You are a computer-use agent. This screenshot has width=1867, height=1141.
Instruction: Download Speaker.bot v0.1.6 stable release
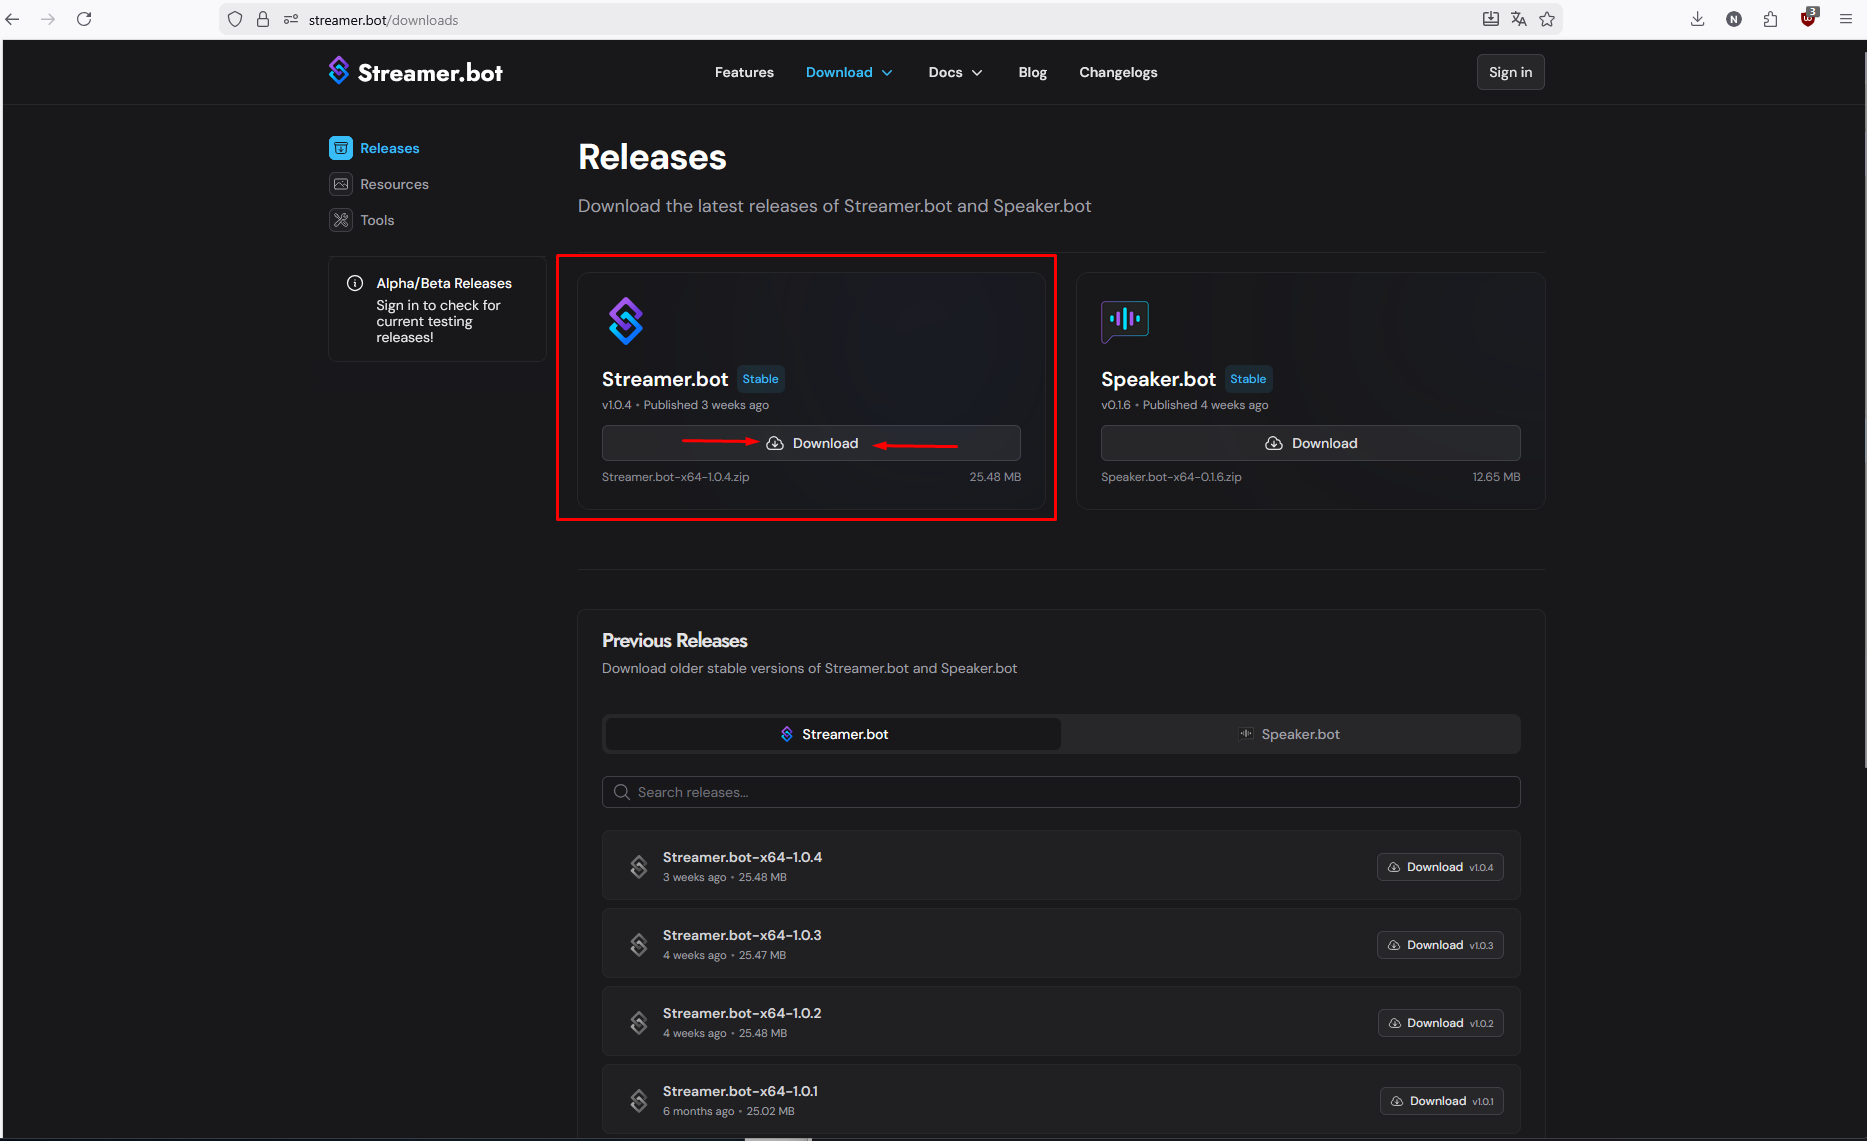click(1310, 443)
